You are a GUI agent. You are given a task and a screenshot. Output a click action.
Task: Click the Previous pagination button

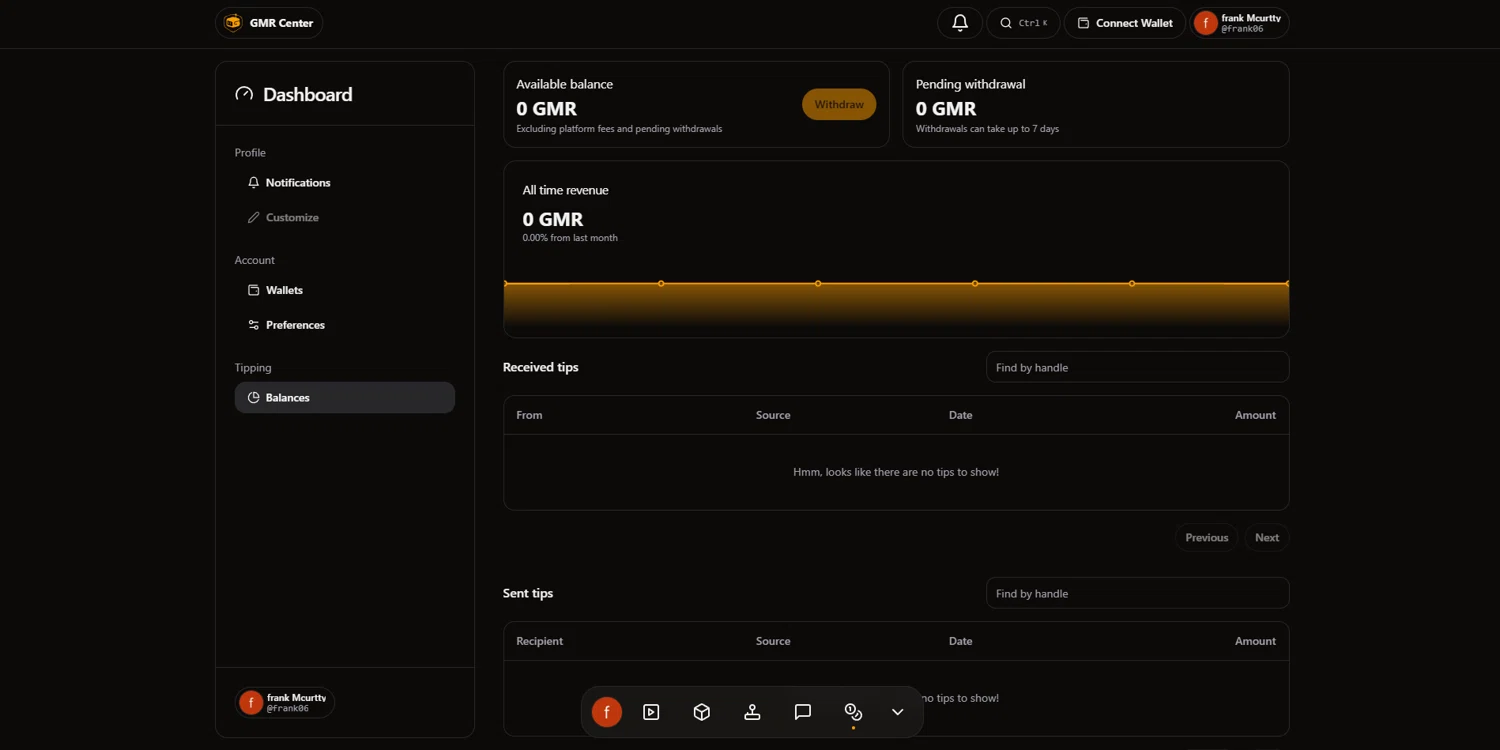(x=1207, y=538)
